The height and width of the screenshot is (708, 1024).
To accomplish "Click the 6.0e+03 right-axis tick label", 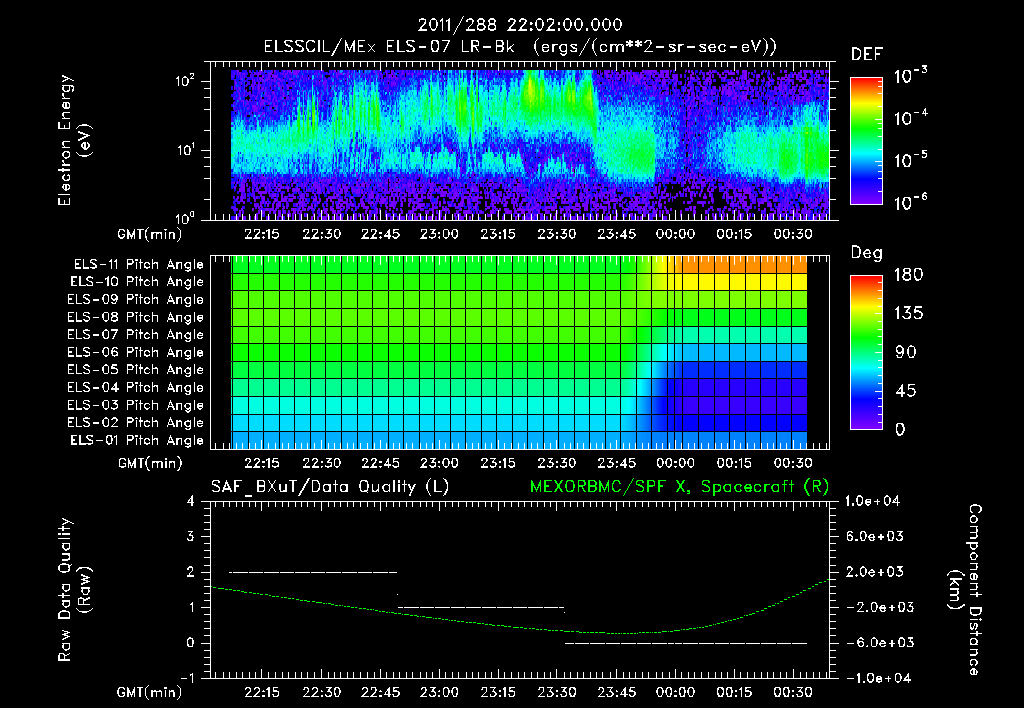I will pyautogui.click(x=875, y=536).
